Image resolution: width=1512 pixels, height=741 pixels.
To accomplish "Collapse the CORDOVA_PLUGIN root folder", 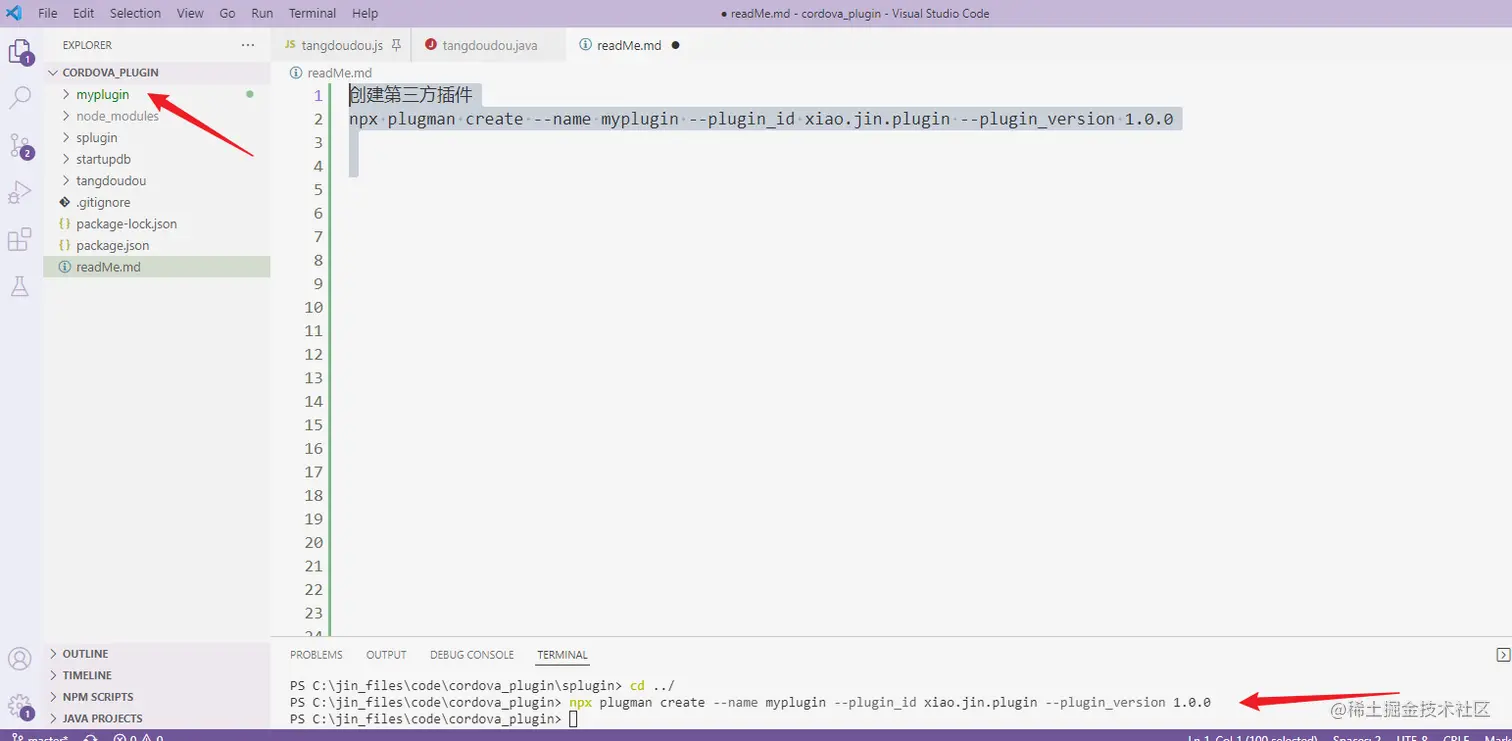I will [x=54, y=73].
